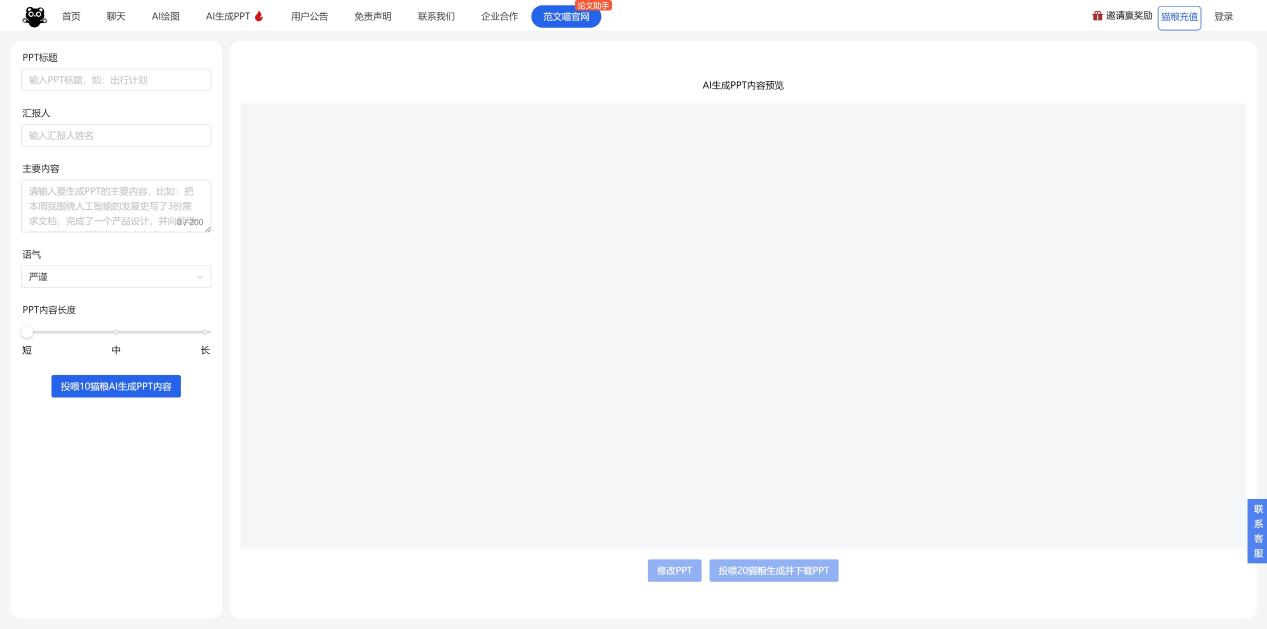Viewport: 1267px width, 629px height.
Task: Open the AI绘图 page
Action: pos(166,17)
